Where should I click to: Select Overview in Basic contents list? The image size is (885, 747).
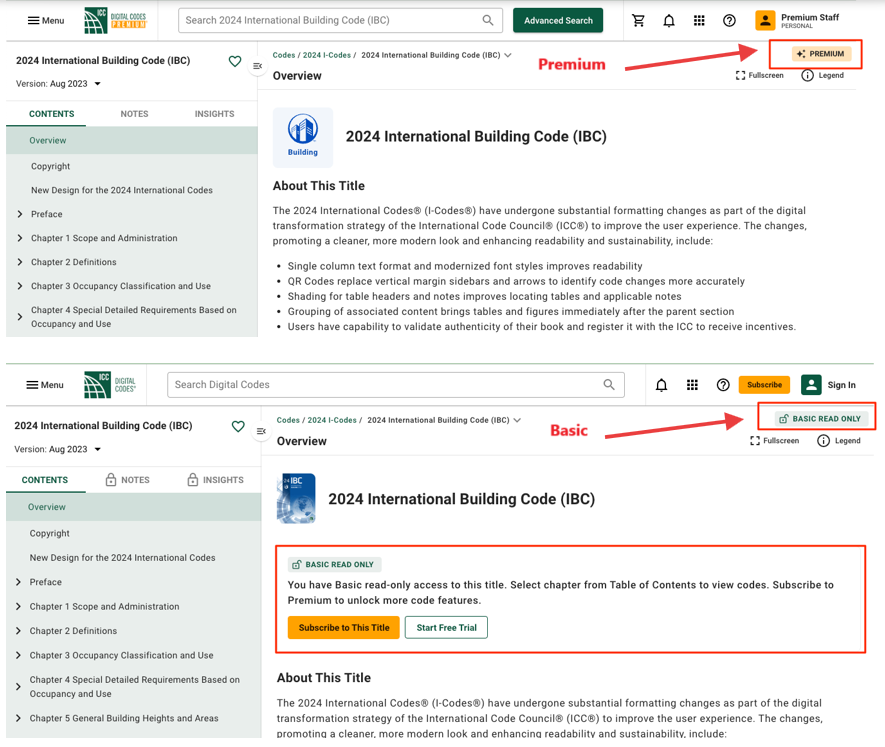[133, 507]
